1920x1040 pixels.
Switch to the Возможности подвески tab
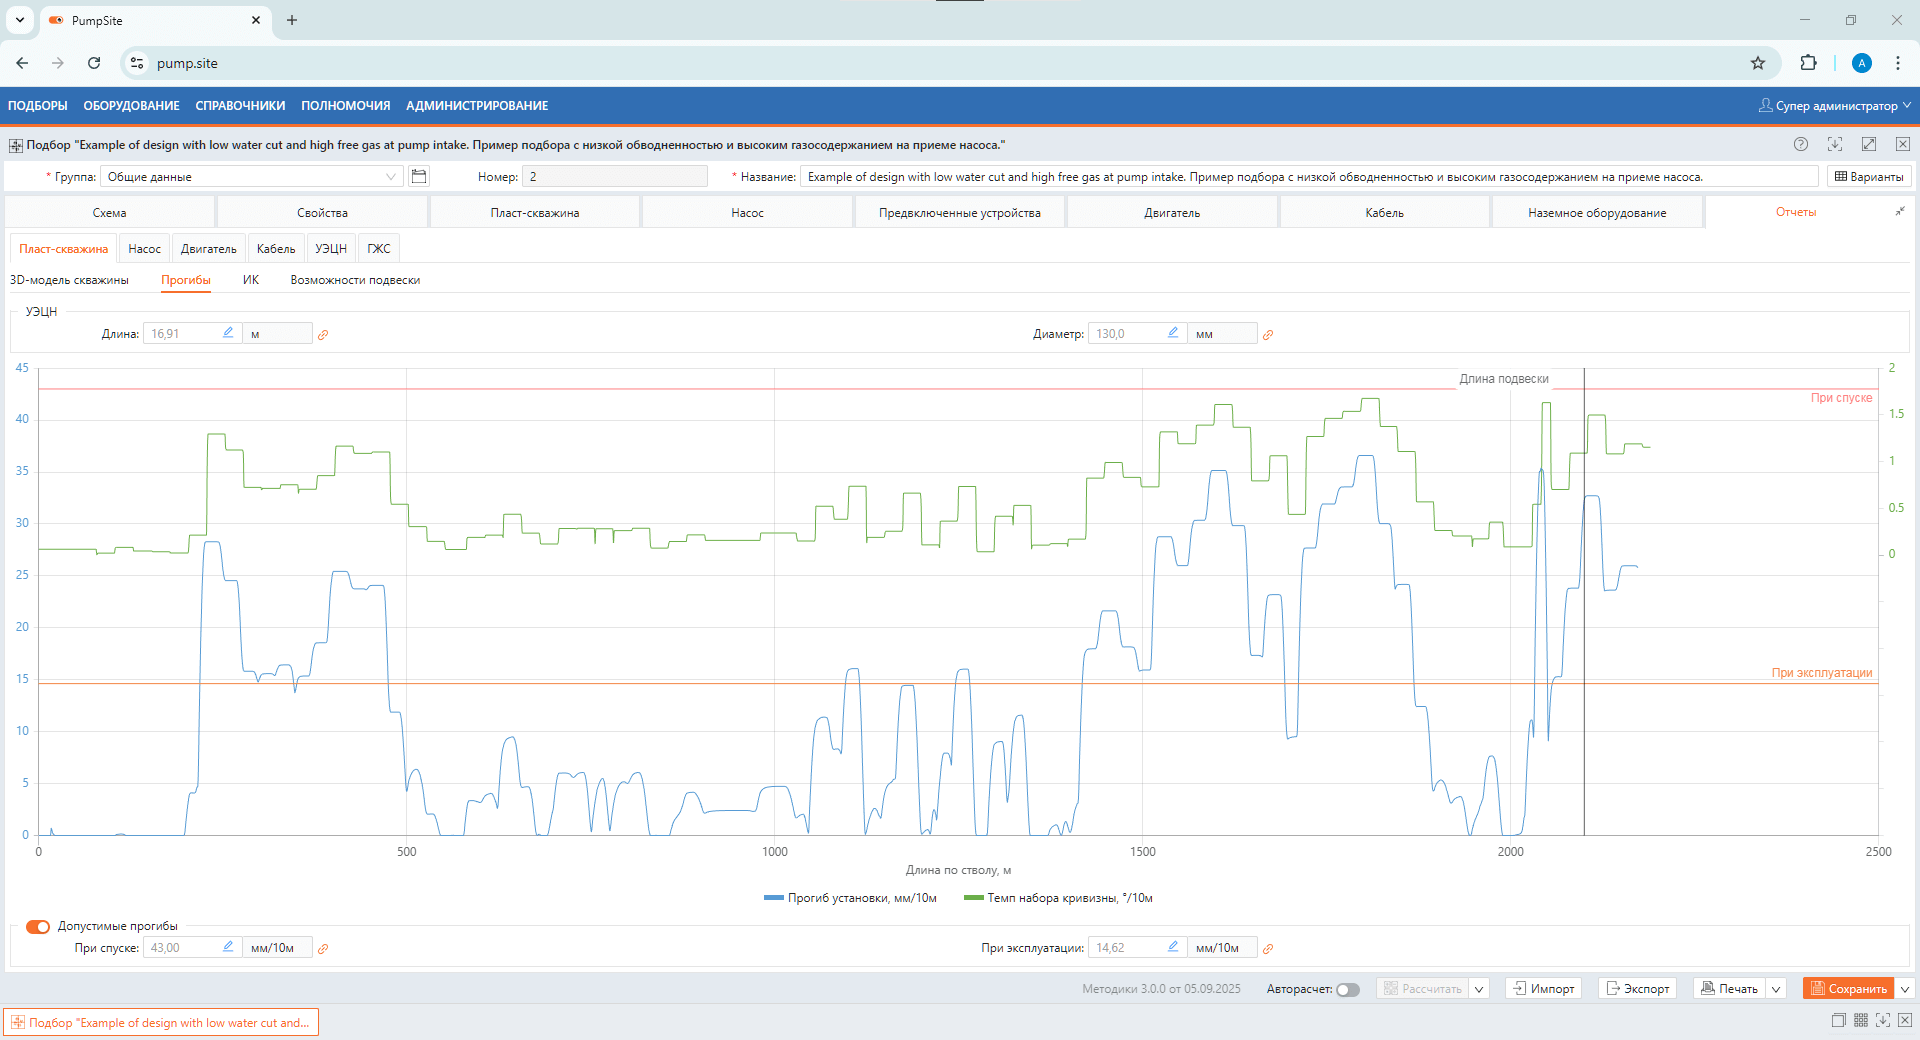pyautogui.click(x=355, y=280)
